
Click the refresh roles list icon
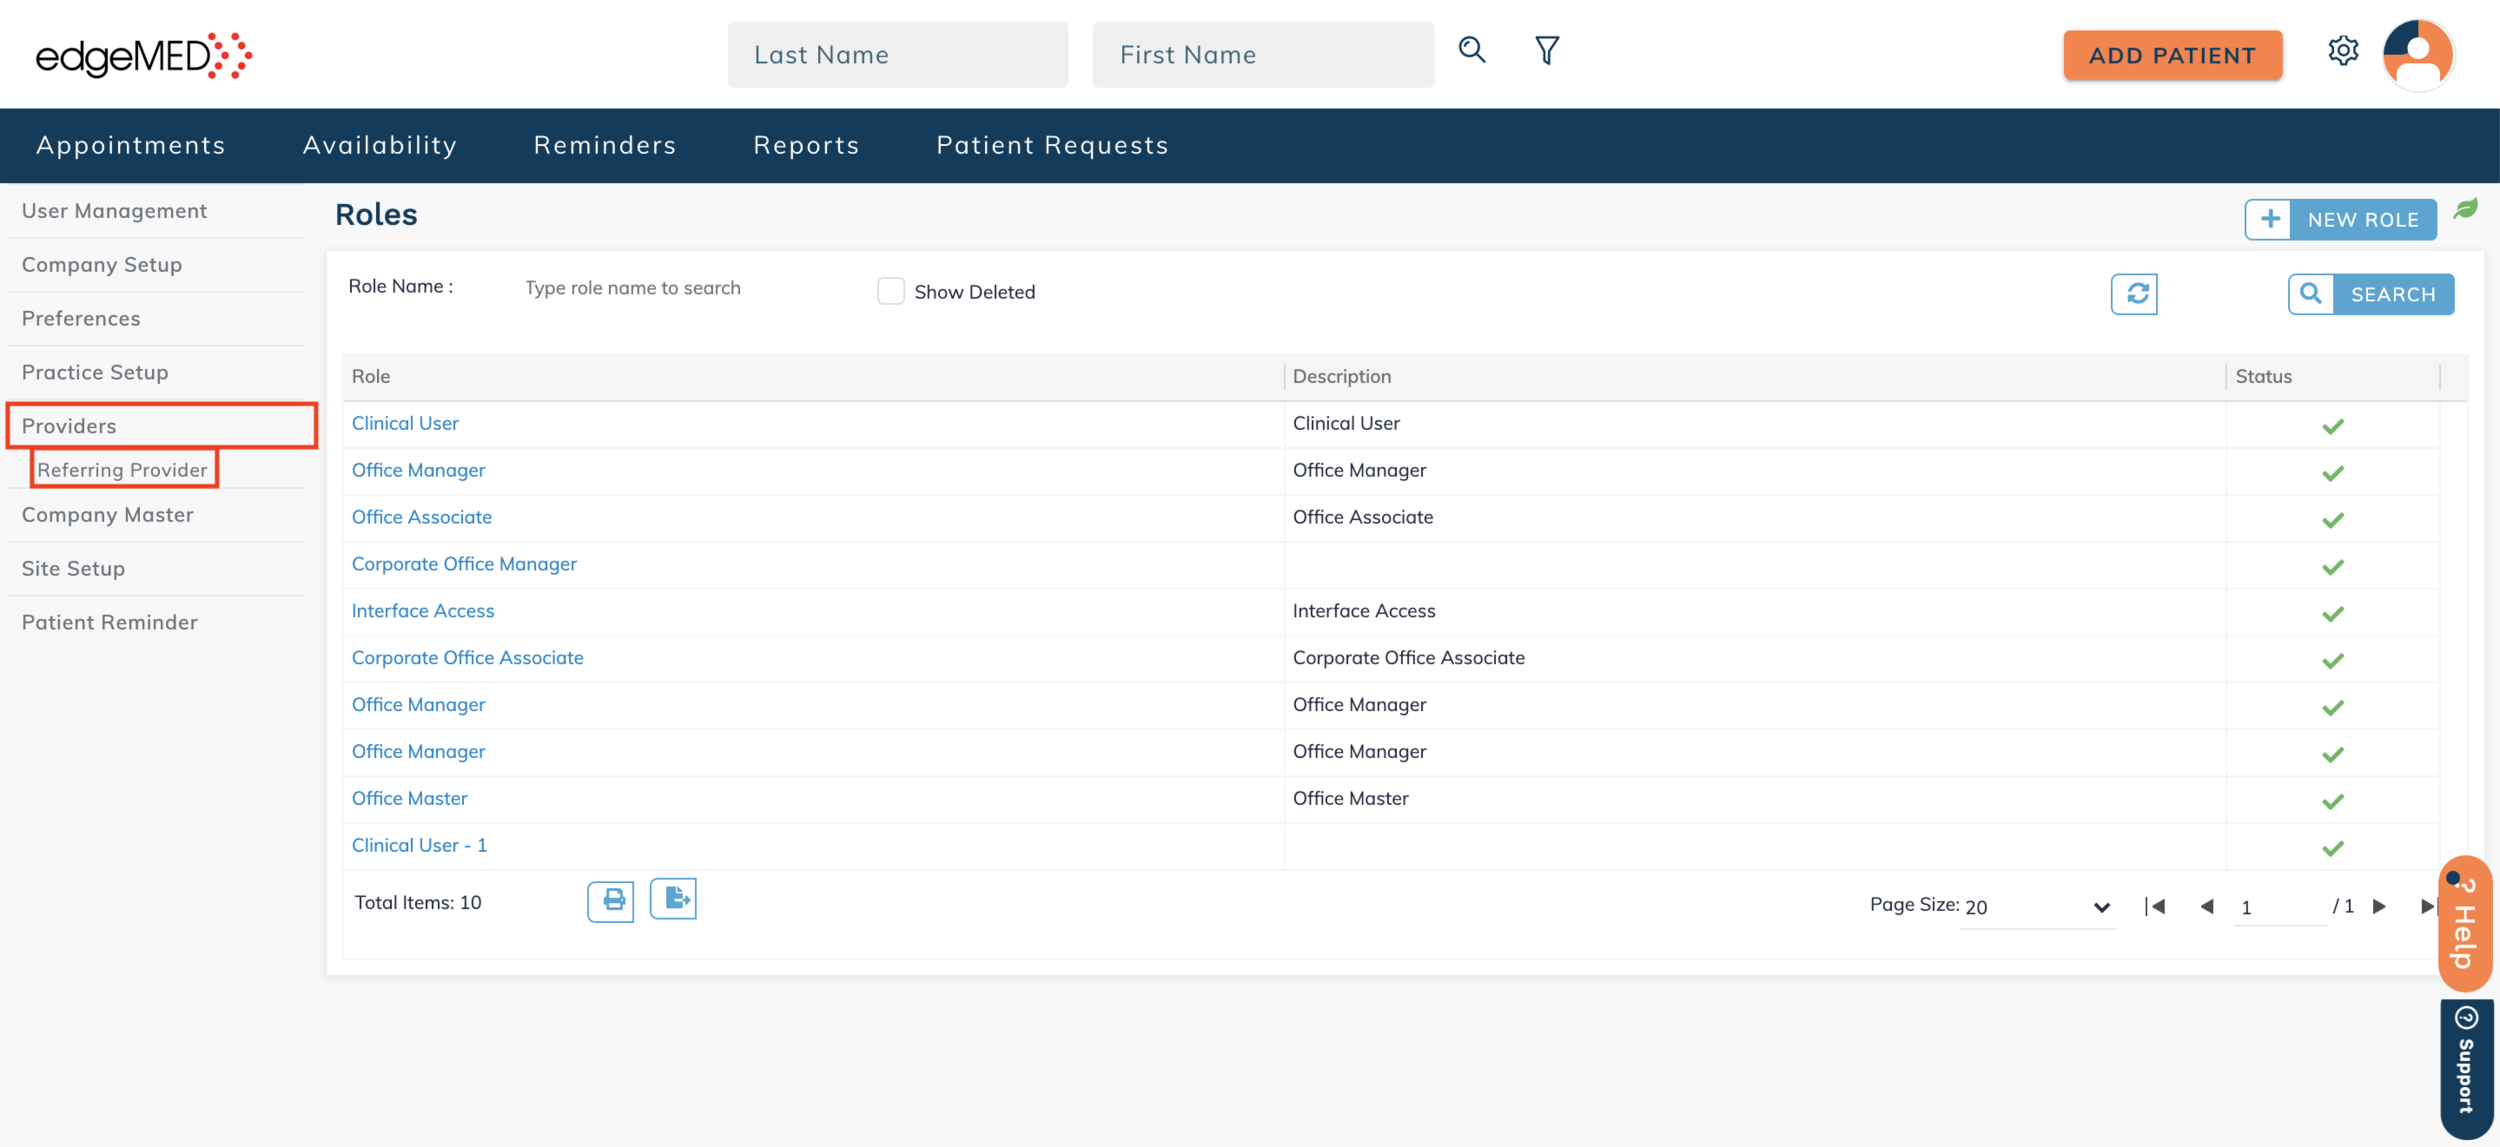click(x=2134, y=294)
